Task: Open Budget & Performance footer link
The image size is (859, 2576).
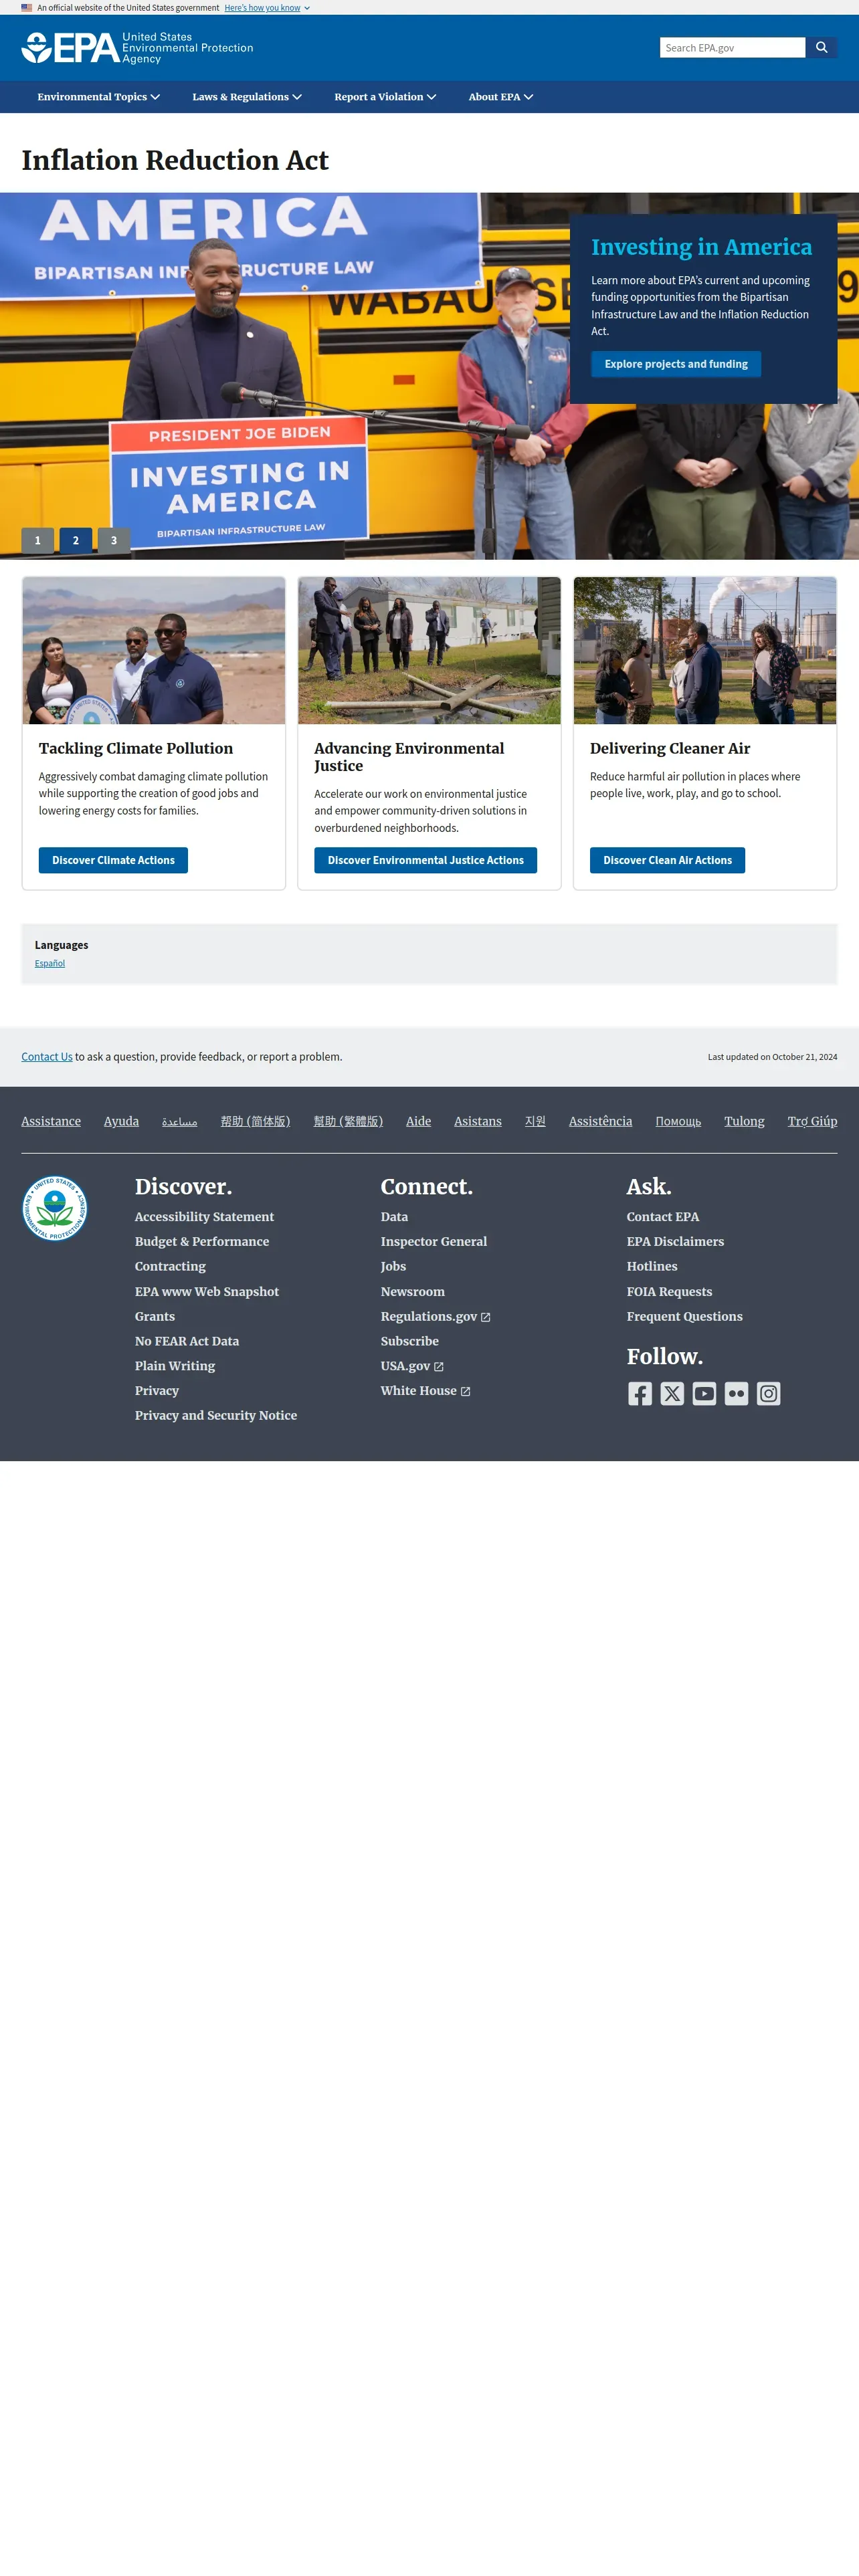Action: (x=202, y=1242)
